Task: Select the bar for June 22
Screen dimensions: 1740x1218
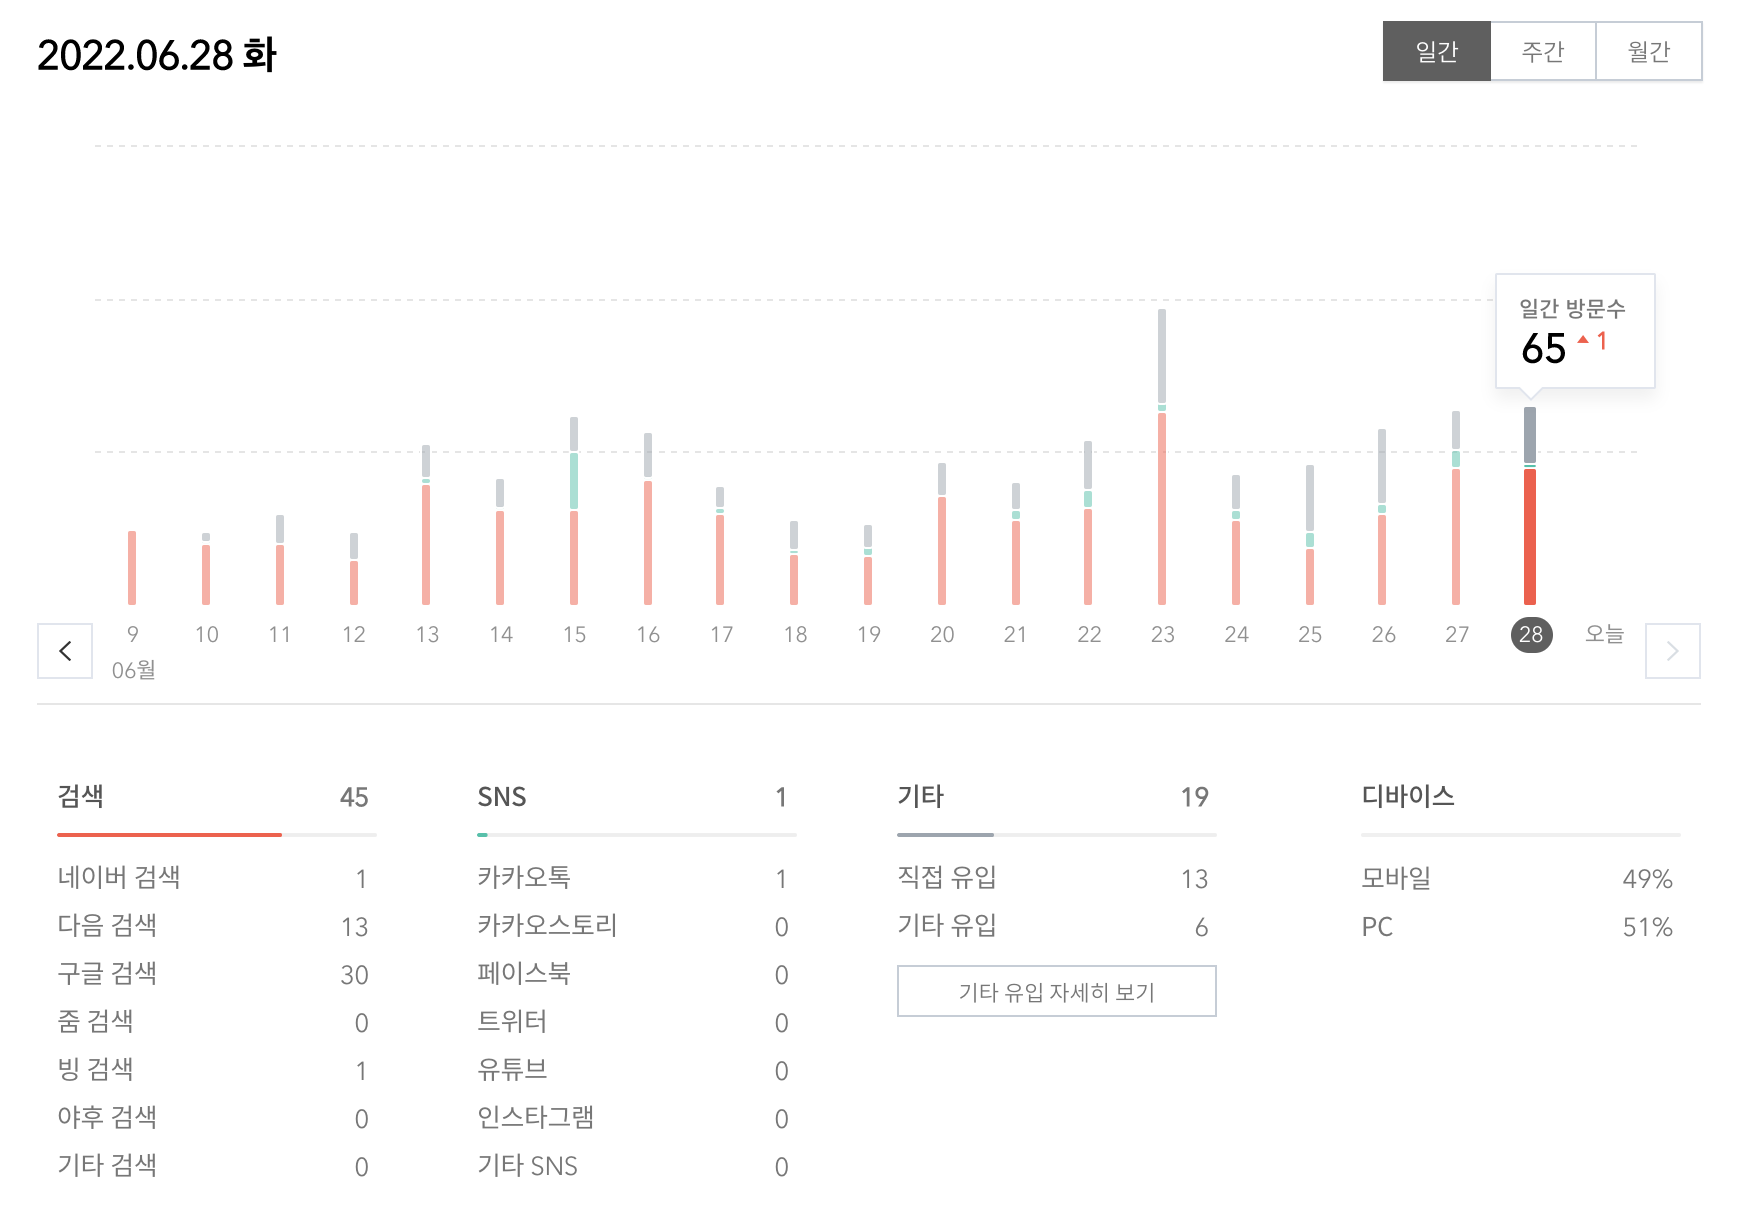Action: 1088,522
